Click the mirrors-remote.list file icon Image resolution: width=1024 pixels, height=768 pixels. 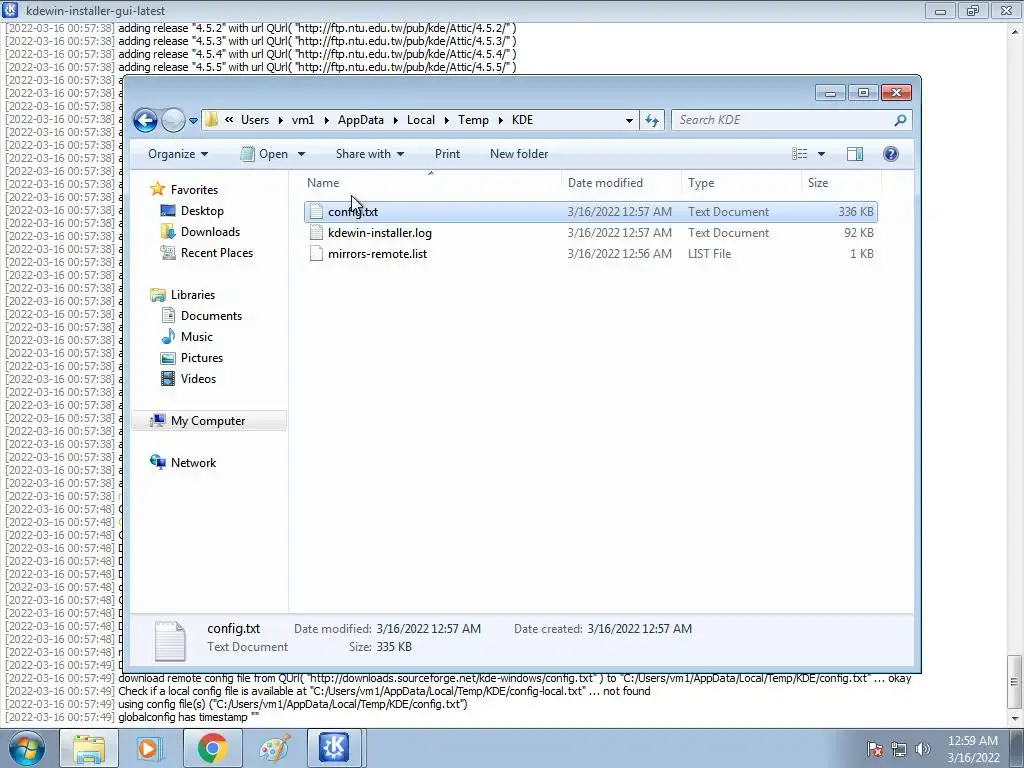[x=316, y=253]
